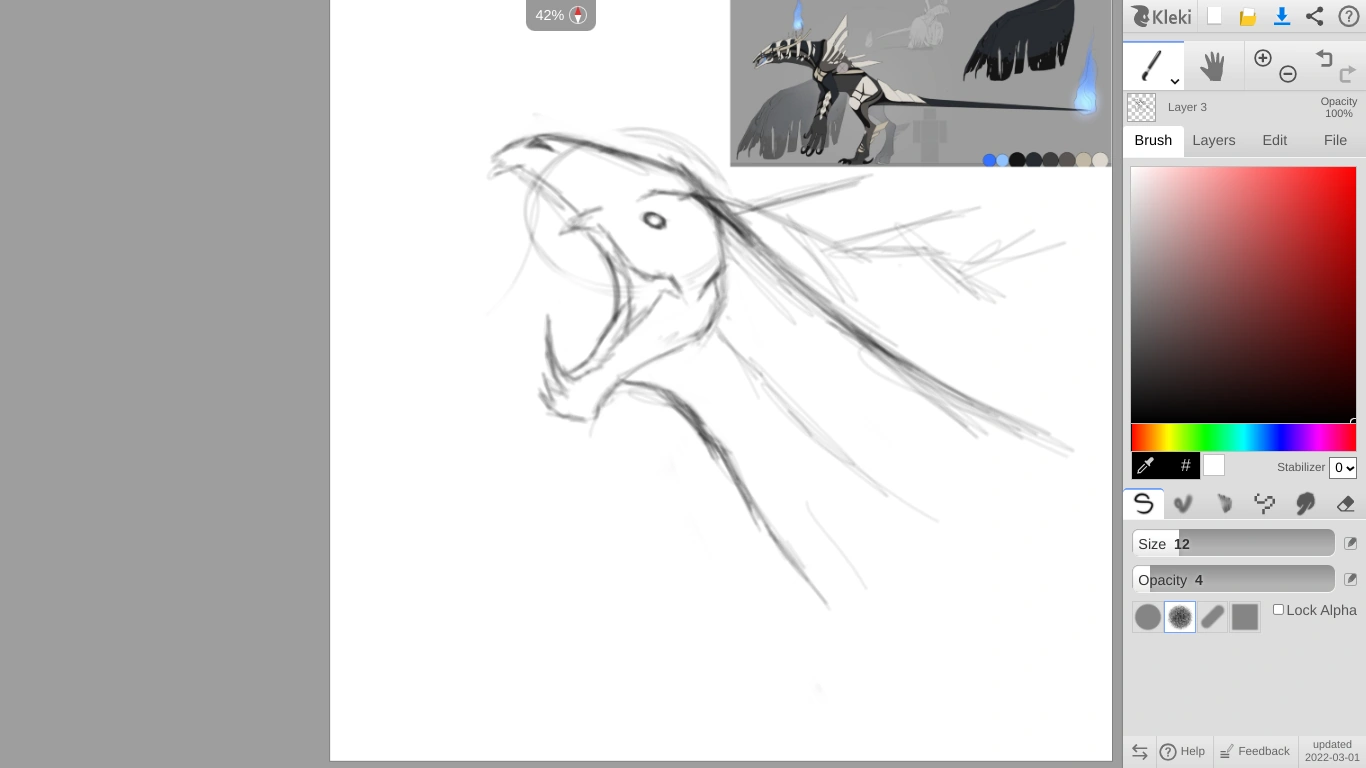Open the File tab
This screenshot has height=768, width=1366.
[1335, 140]
